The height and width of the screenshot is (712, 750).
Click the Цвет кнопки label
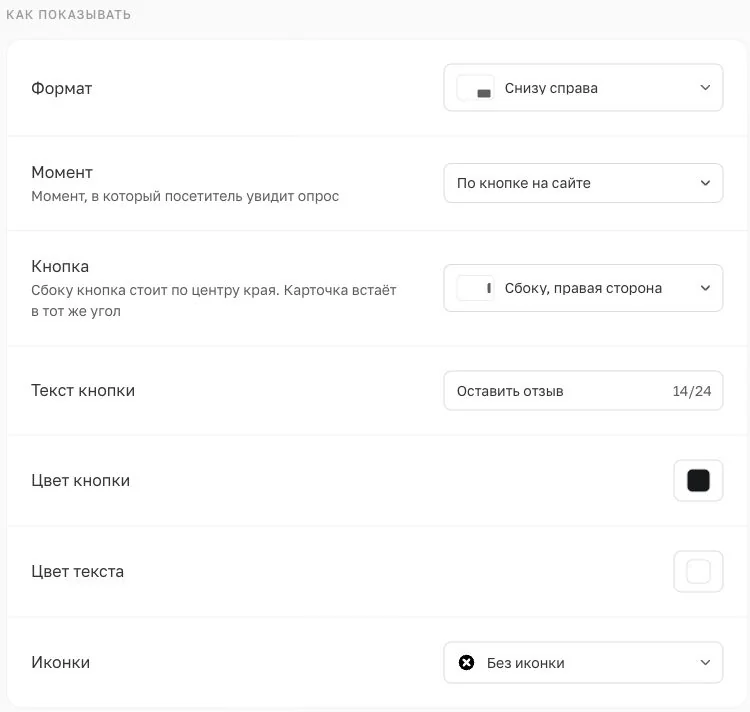pos(80,481)
